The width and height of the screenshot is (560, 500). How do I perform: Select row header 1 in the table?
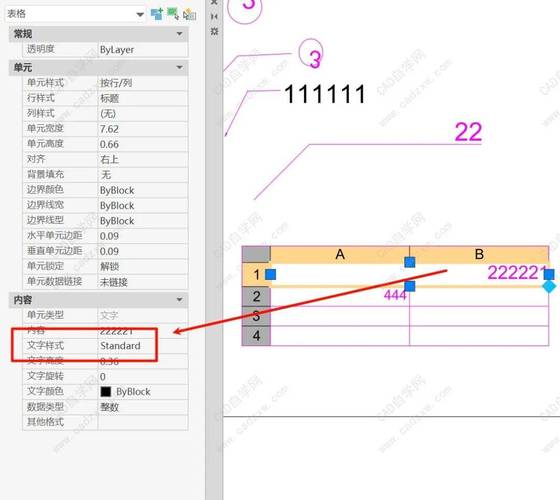256,275
